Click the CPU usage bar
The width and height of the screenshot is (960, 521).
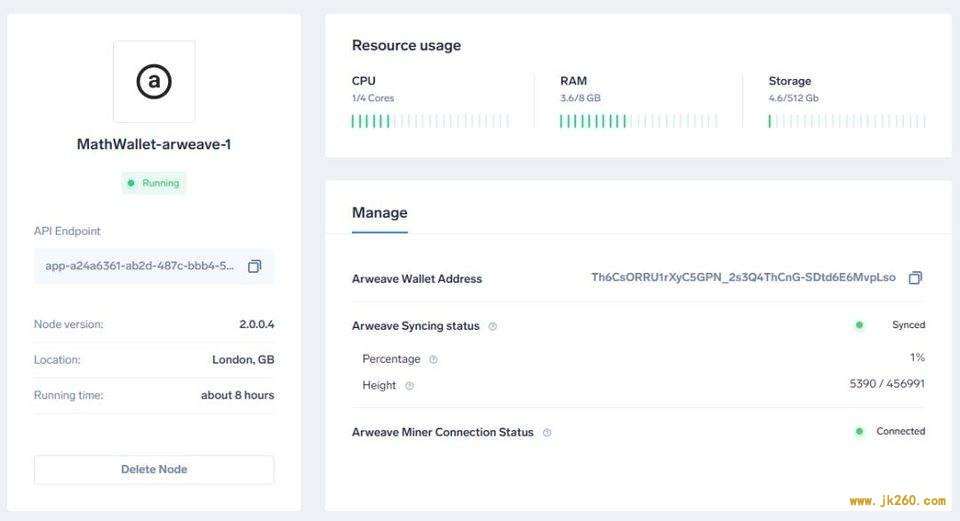(x=430, y=121)
